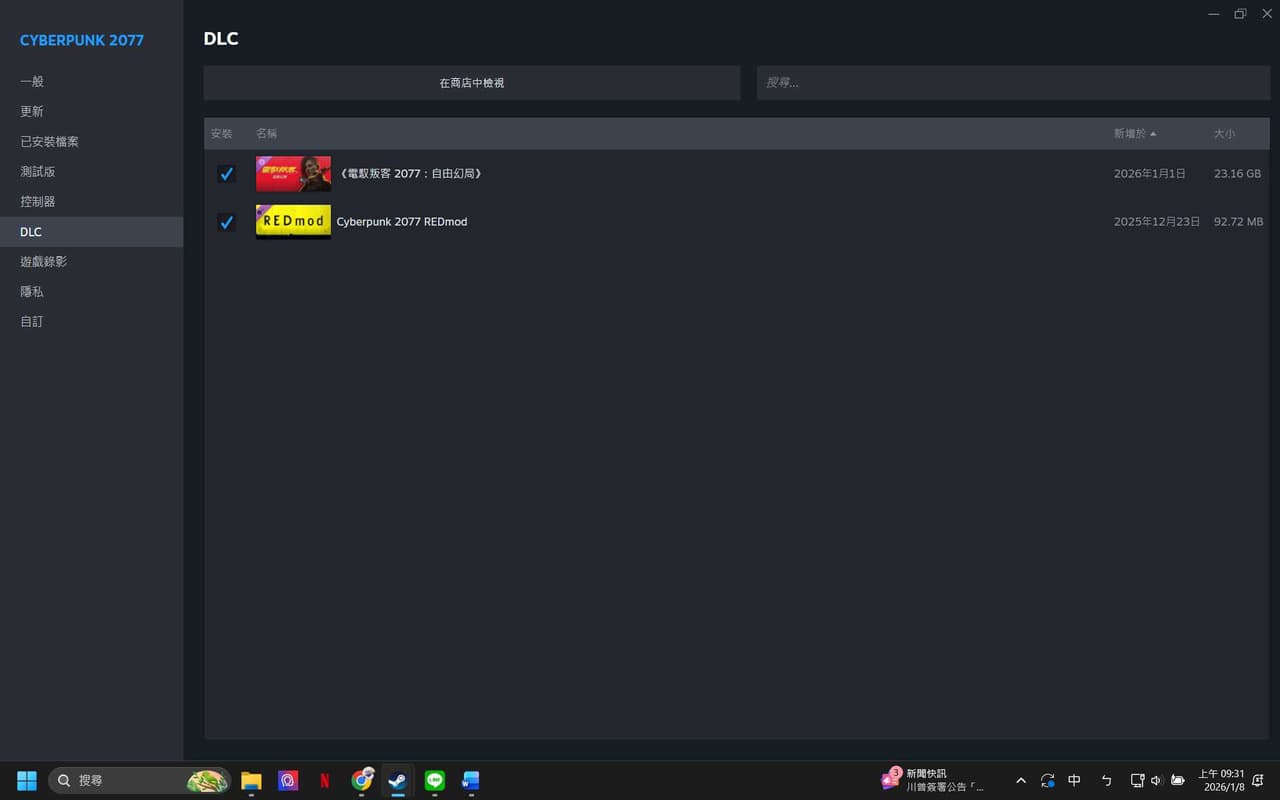Open File Explorer from the taskbar

[251, 780]
